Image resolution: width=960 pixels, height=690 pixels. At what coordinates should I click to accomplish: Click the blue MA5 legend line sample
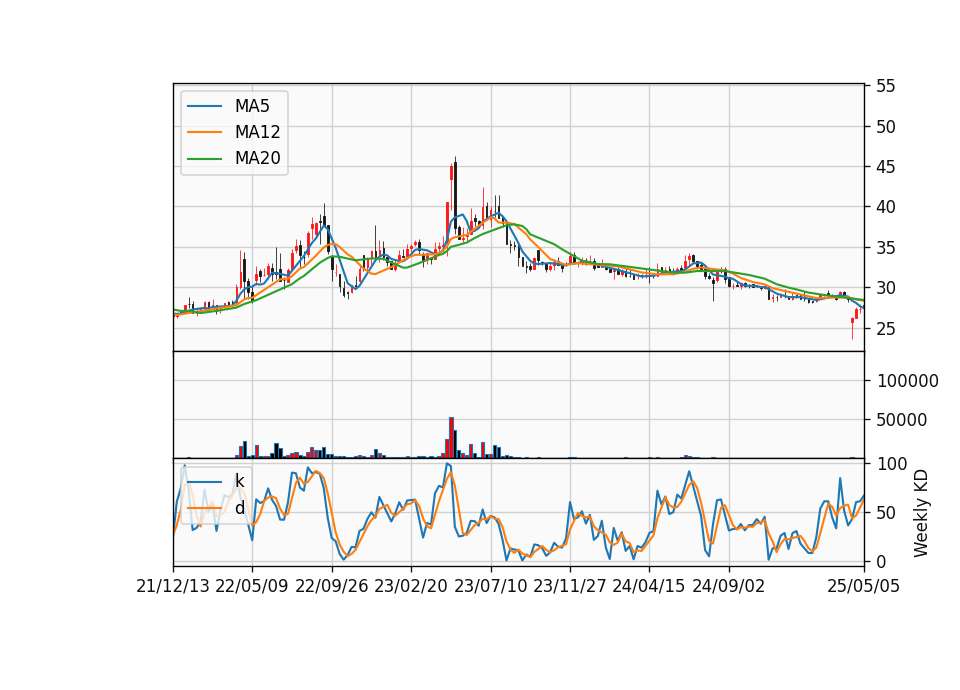204,106
